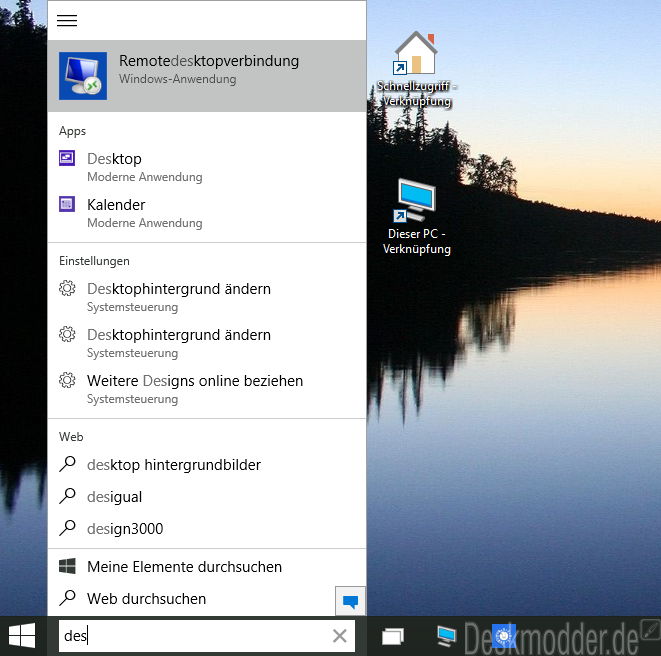The height and width of the screenshot is (656, 661).
Task: Click the Apps section header
Action: click(x=73, y=131)
